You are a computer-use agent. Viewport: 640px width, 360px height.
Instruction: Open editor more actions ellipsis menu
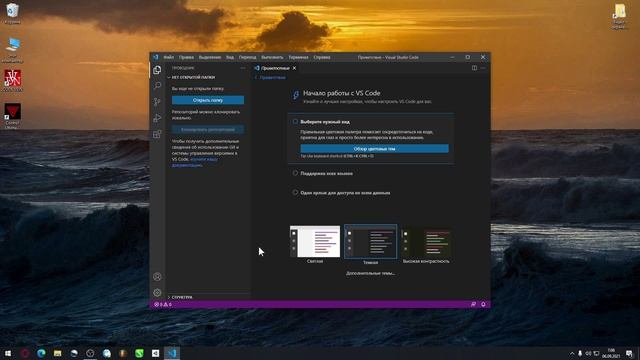click(x=483, y=68)
